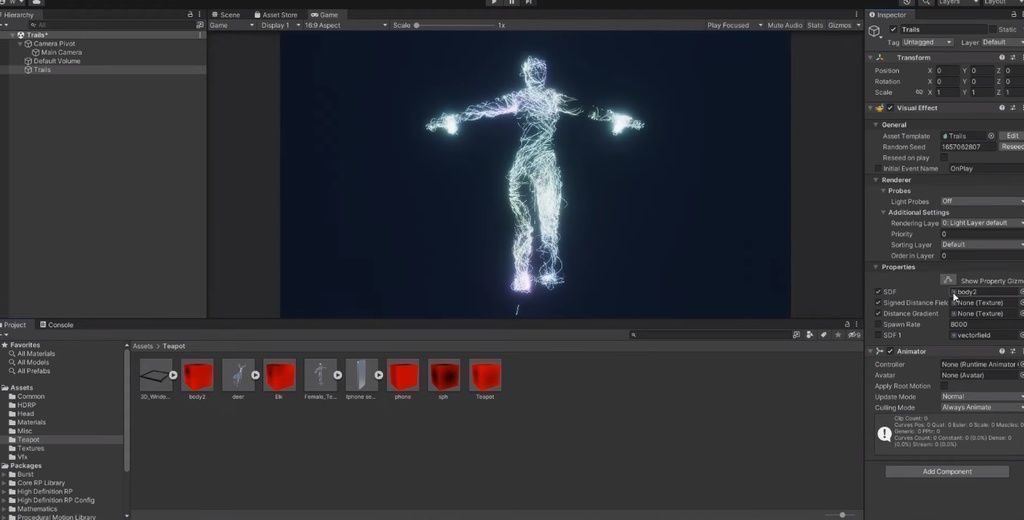
Task: Toggle the Animator component enabled checkbox
Action: pyautogui.click(x=890, y=351)
